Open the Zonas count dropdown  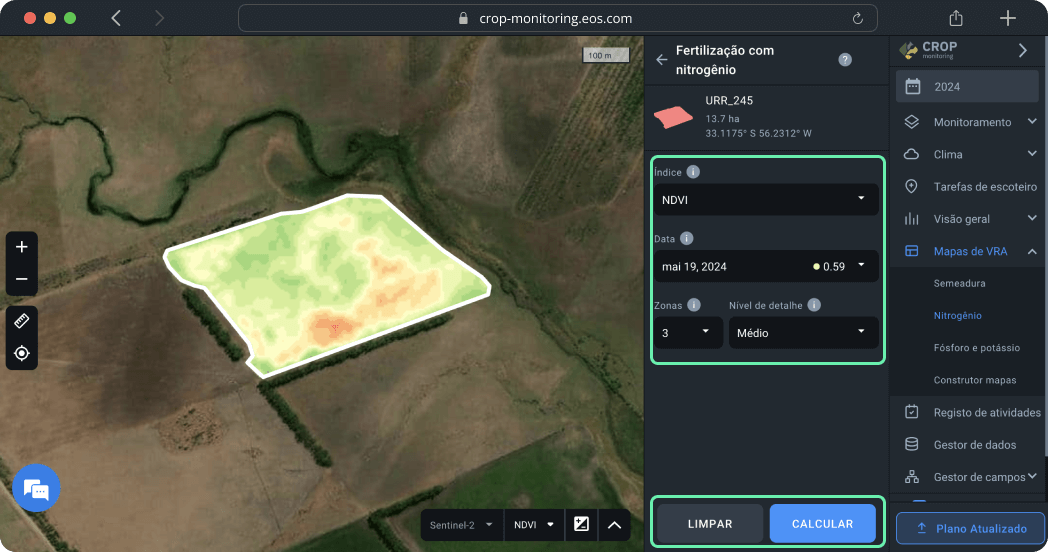click(688, 333)
